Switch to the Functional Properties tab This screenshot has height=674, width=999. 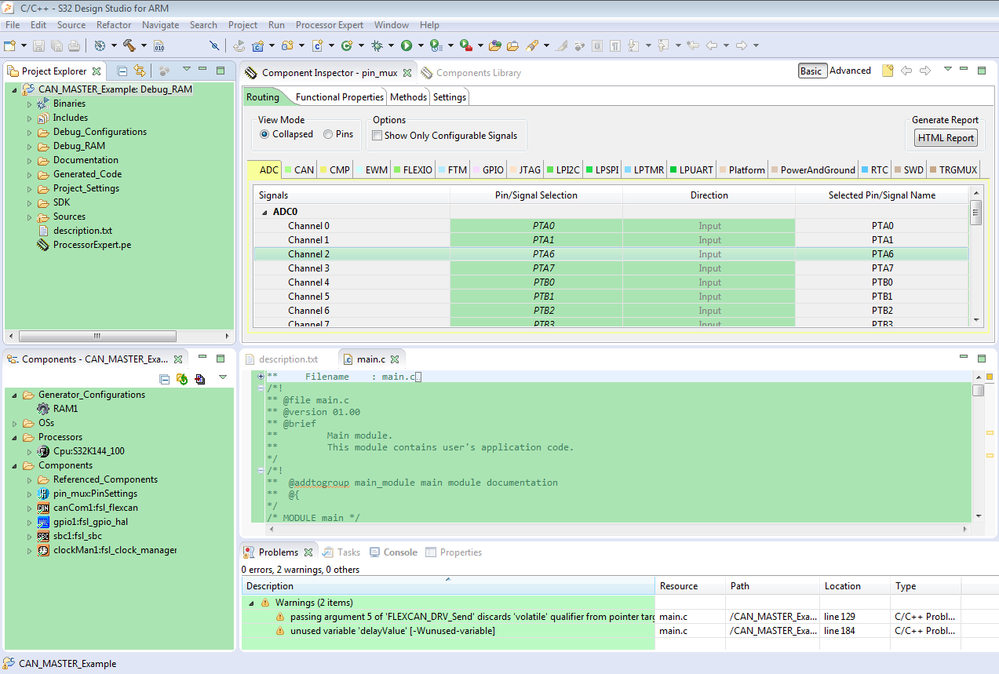coord(339,97)
